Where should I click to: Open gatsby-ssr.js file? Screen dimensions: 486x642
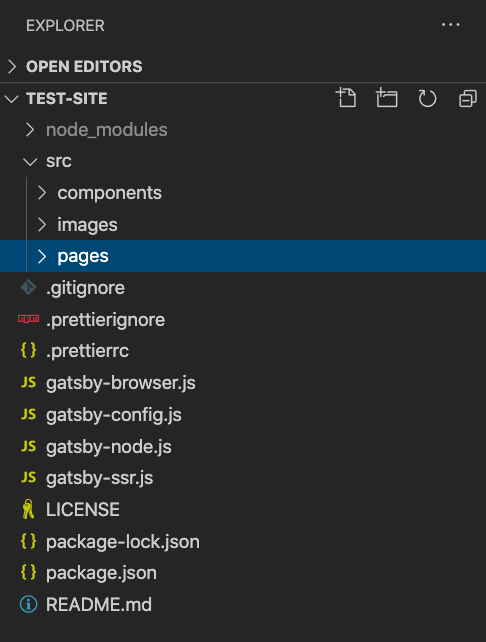click(x=99, y=478)
